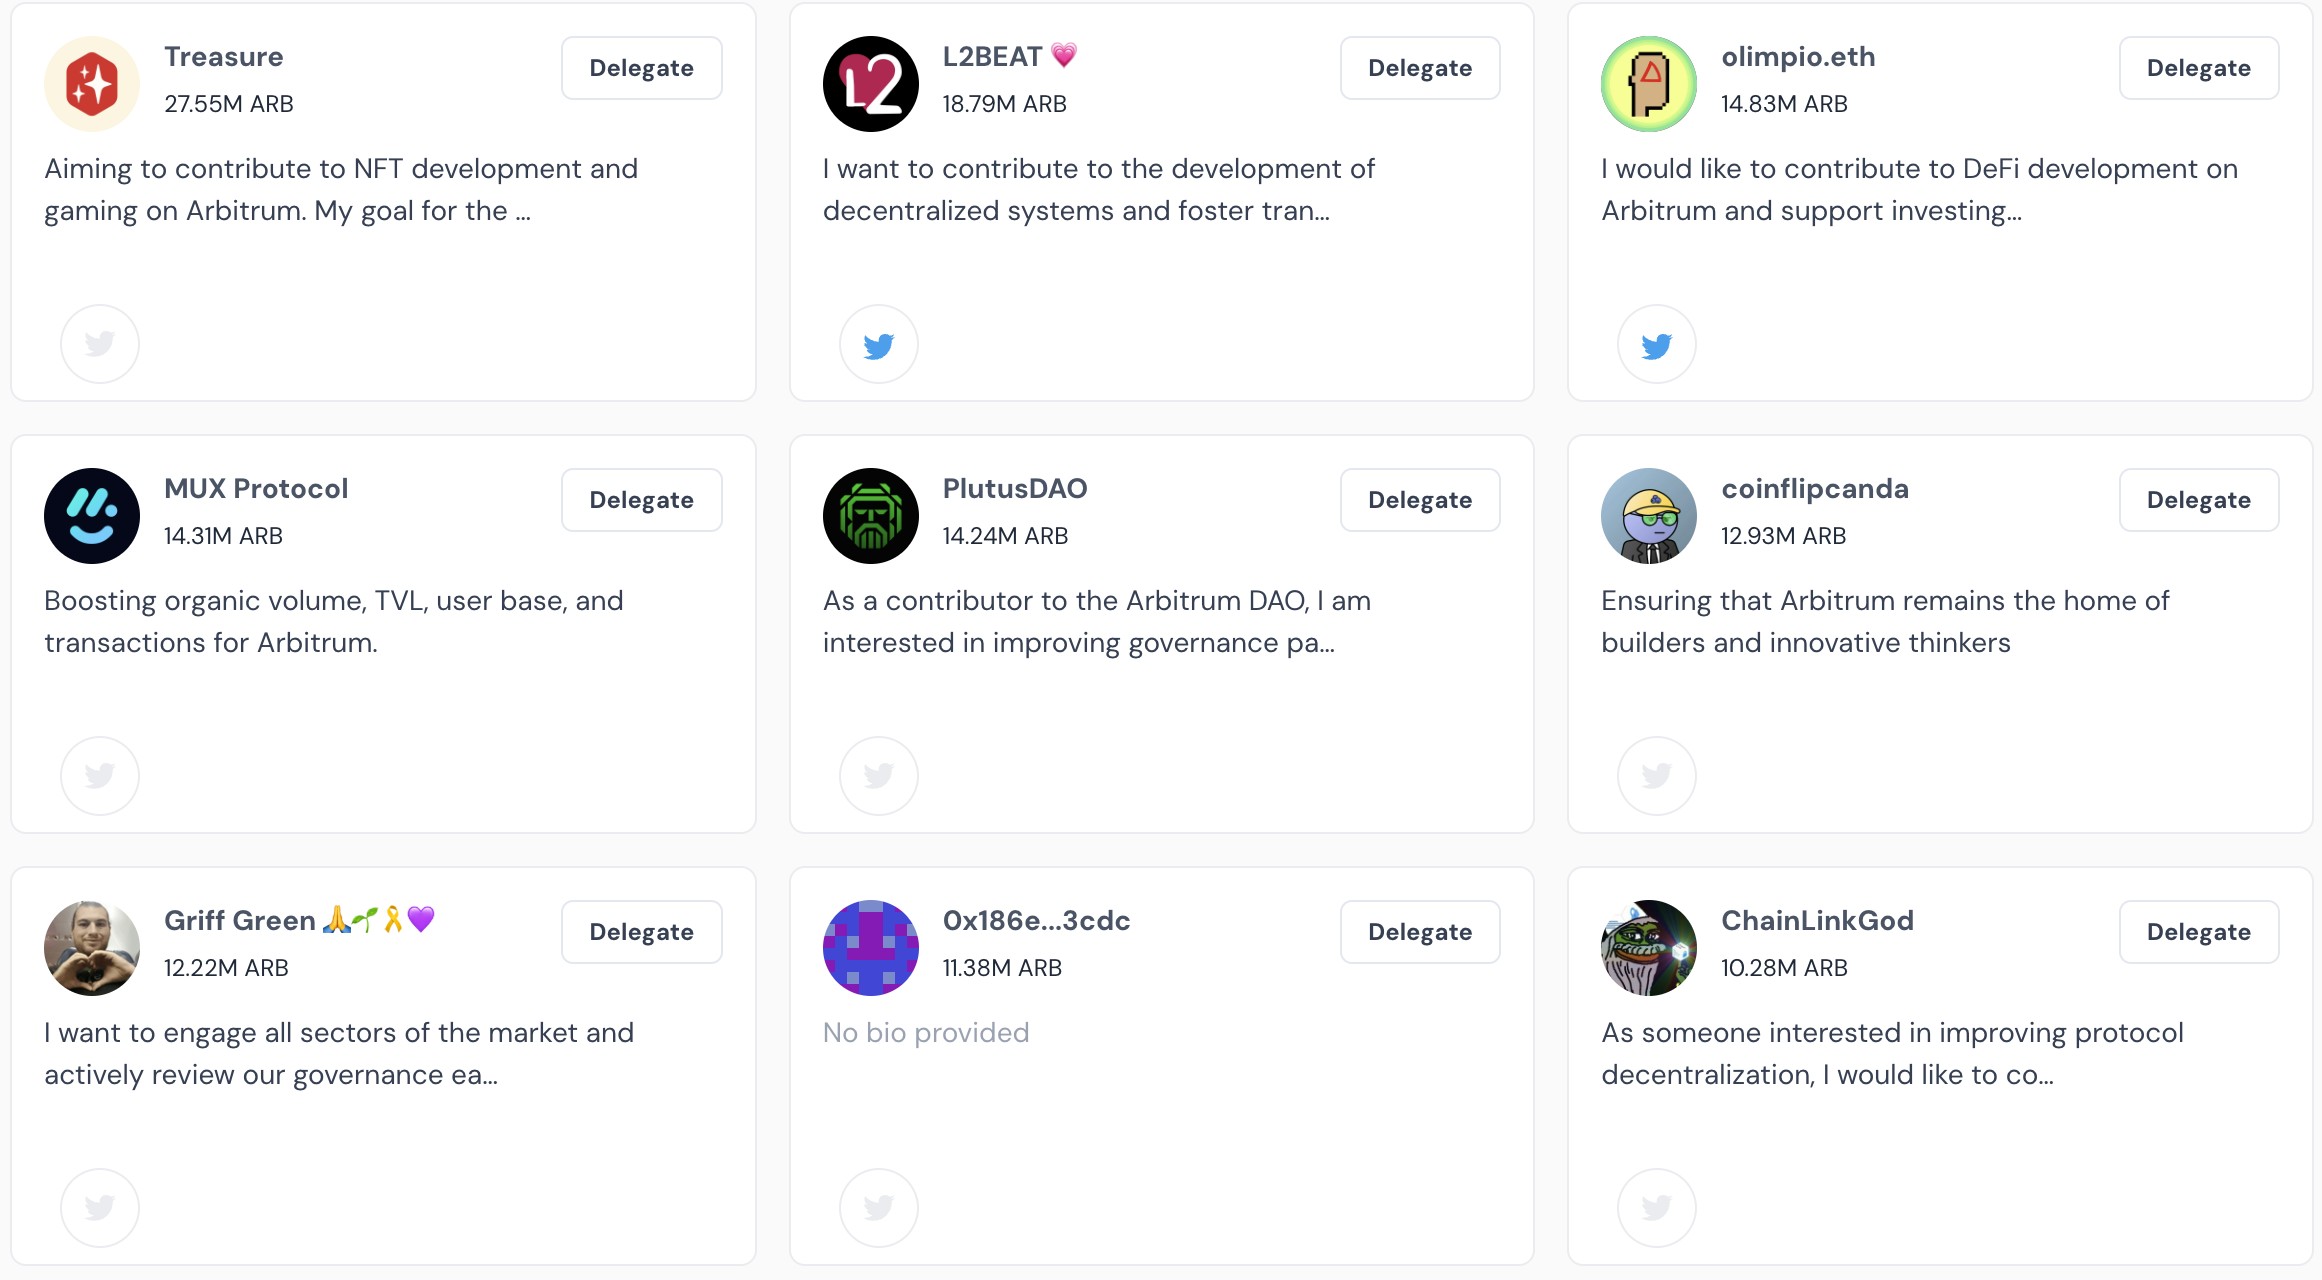Hit Delegate for coinflipcanda

click(2198, 500)
